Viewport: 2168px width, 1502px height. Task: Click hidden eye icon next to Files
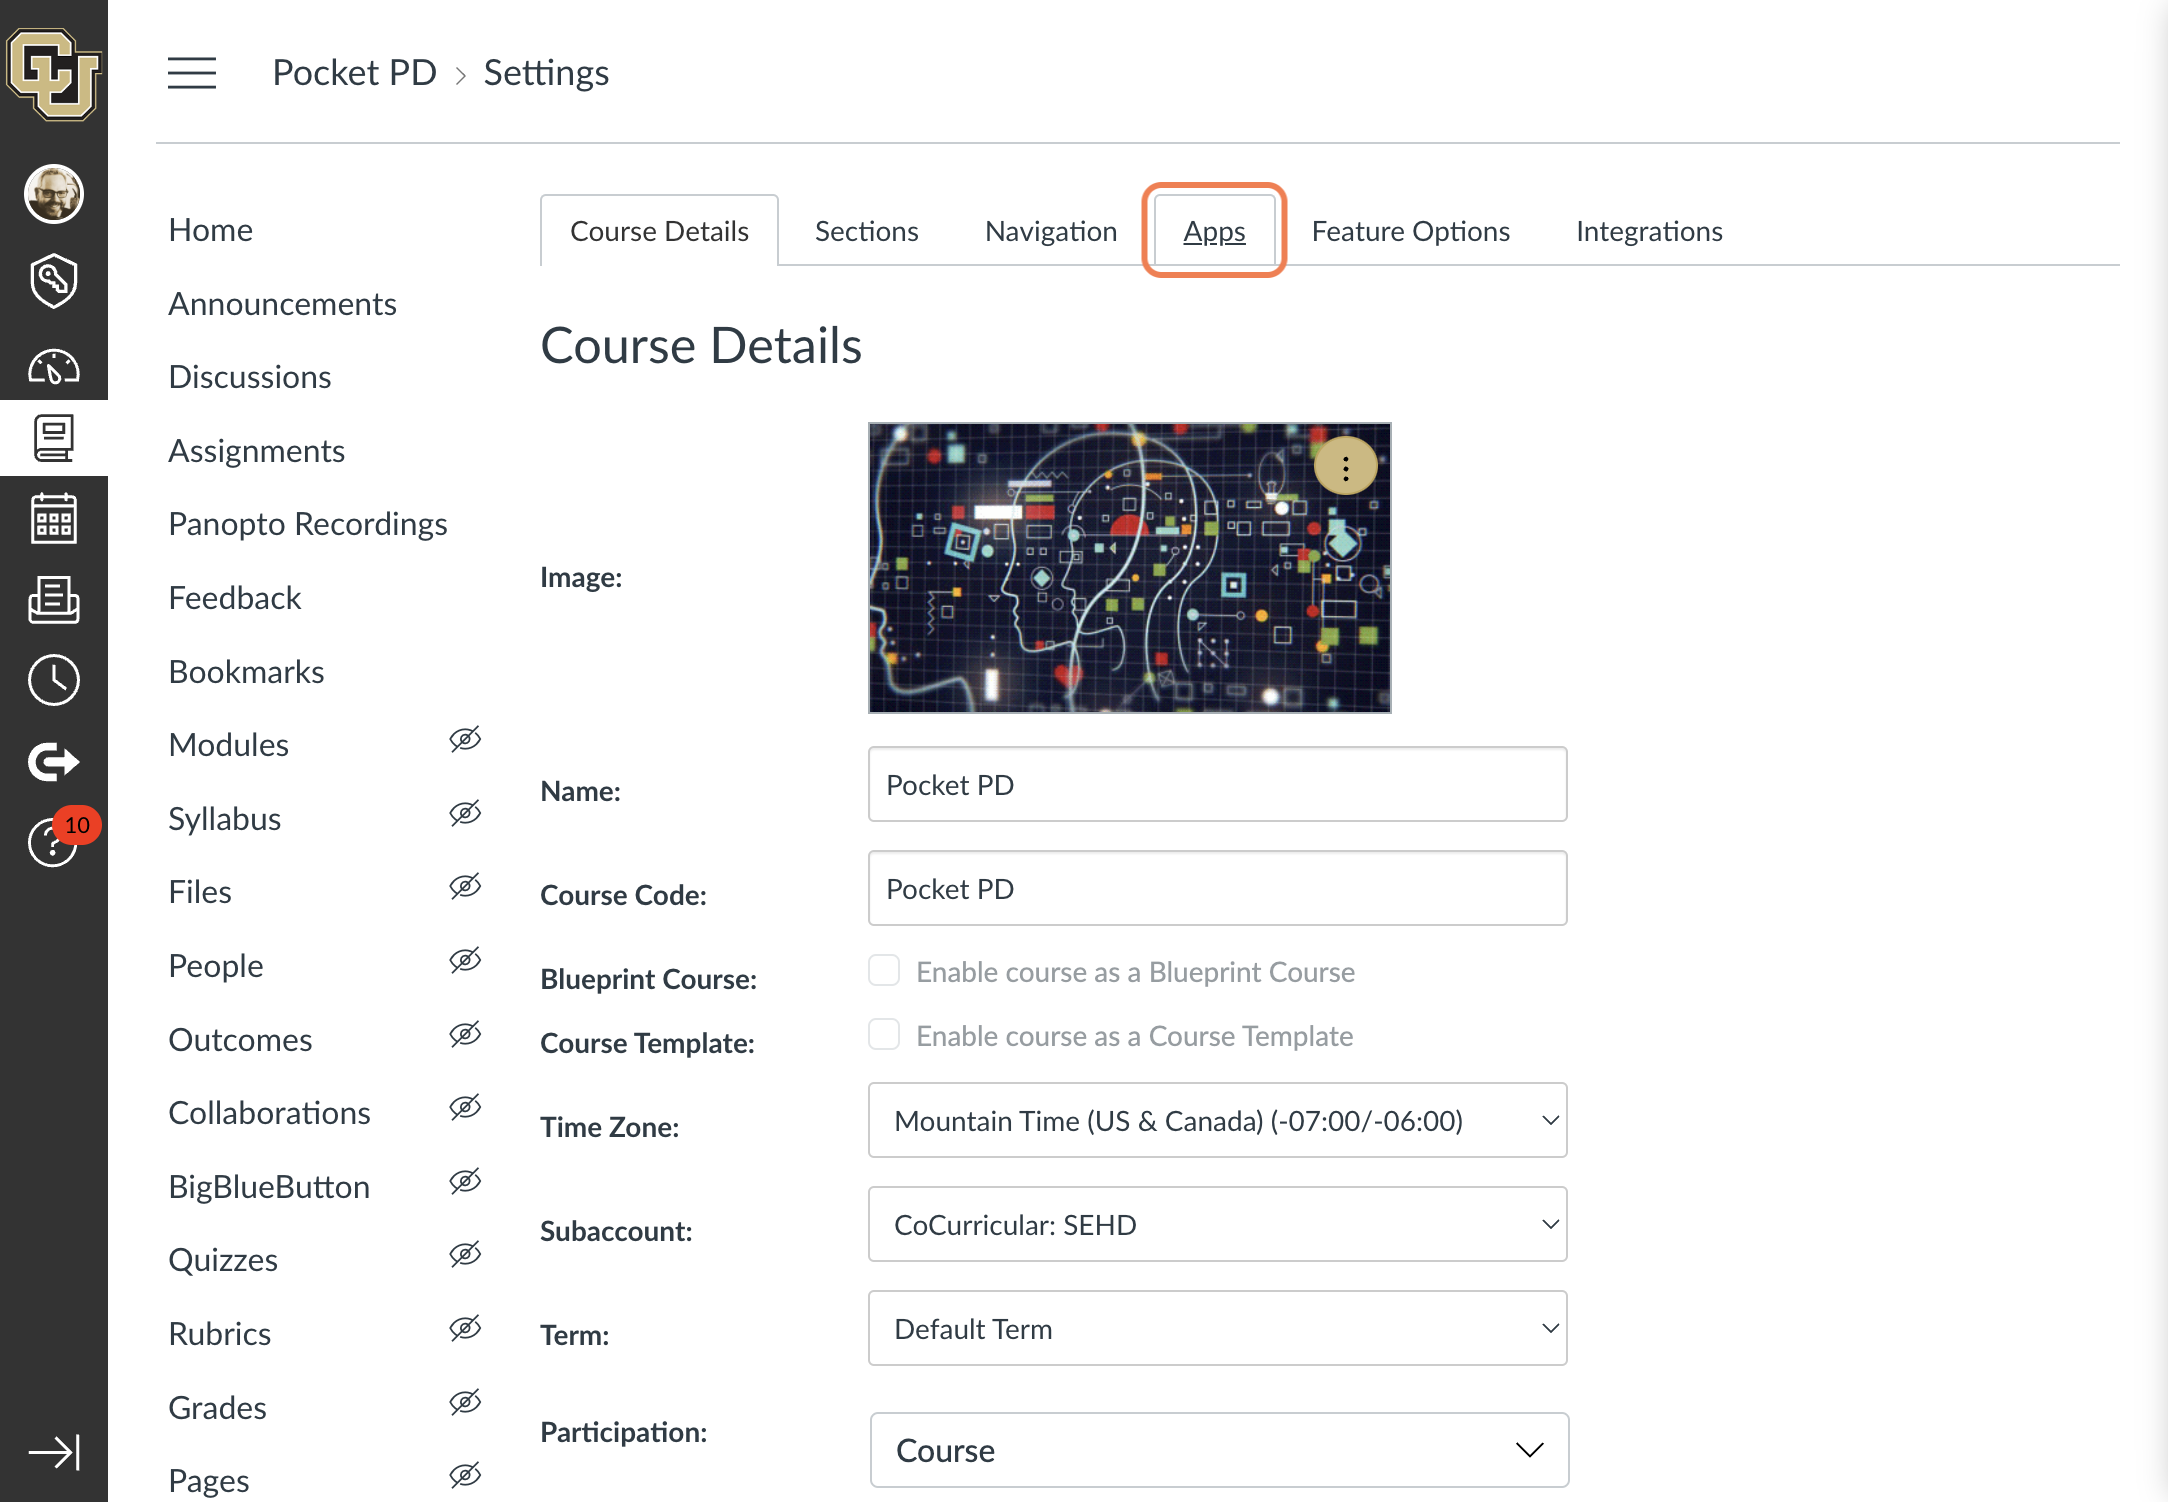[x=465, y=887]
